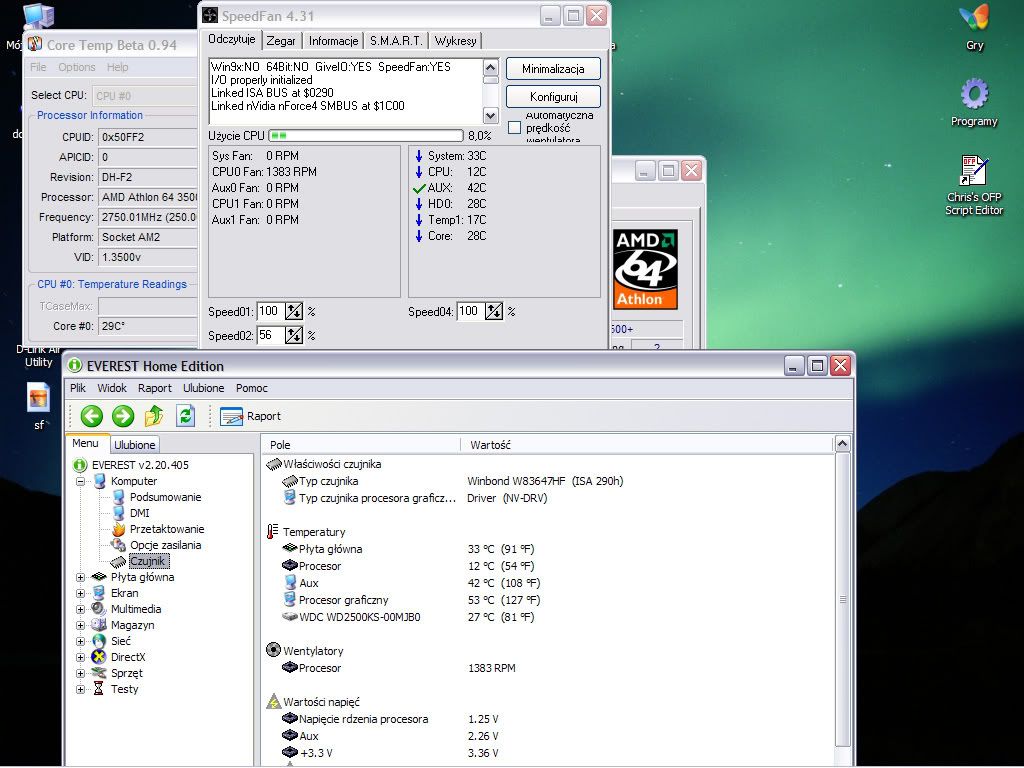The width and height of the screenshot is (1024, 768).
Task: Click the Speed01 spinner arrows
Action: coord(294,312)
